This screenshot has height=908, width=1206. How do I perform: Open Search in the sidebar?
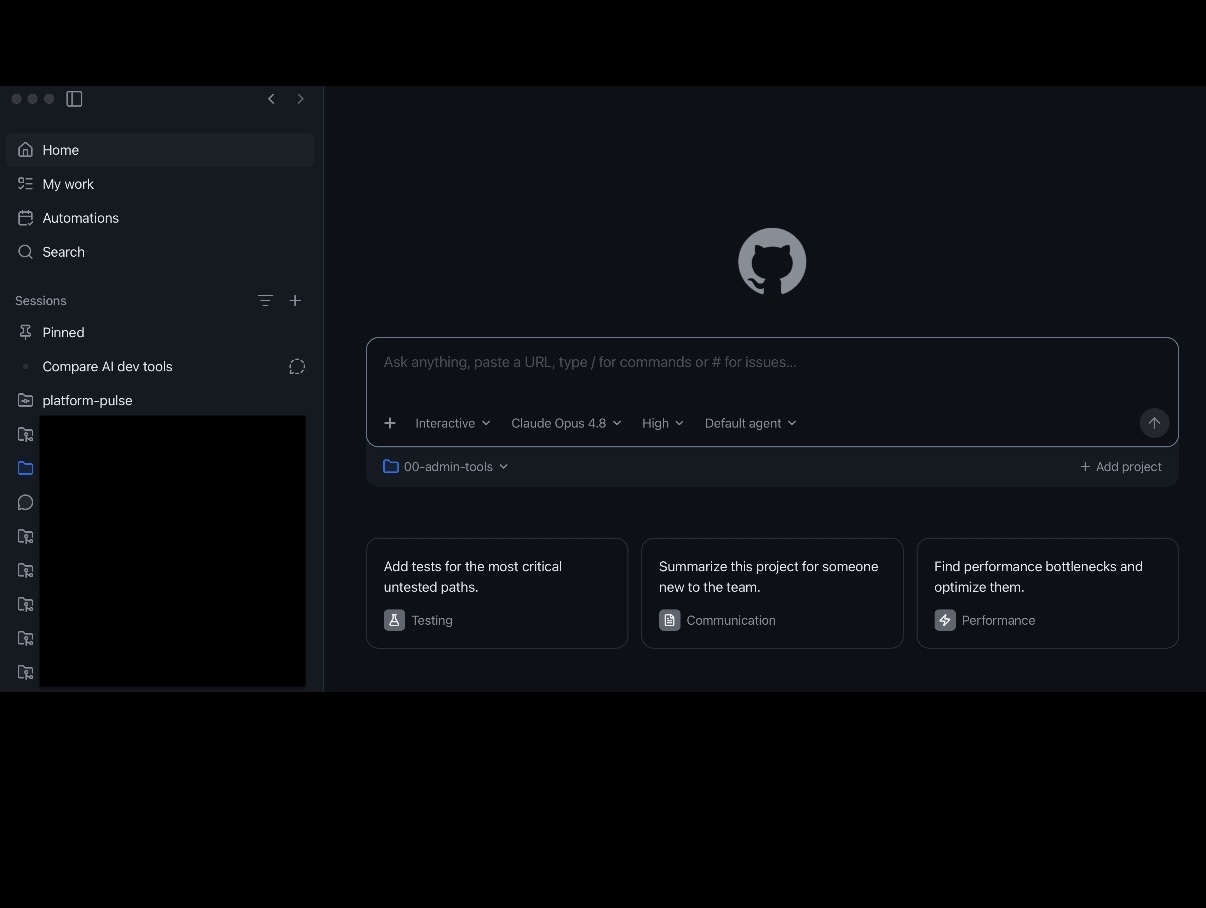click(x=160, y=252)
